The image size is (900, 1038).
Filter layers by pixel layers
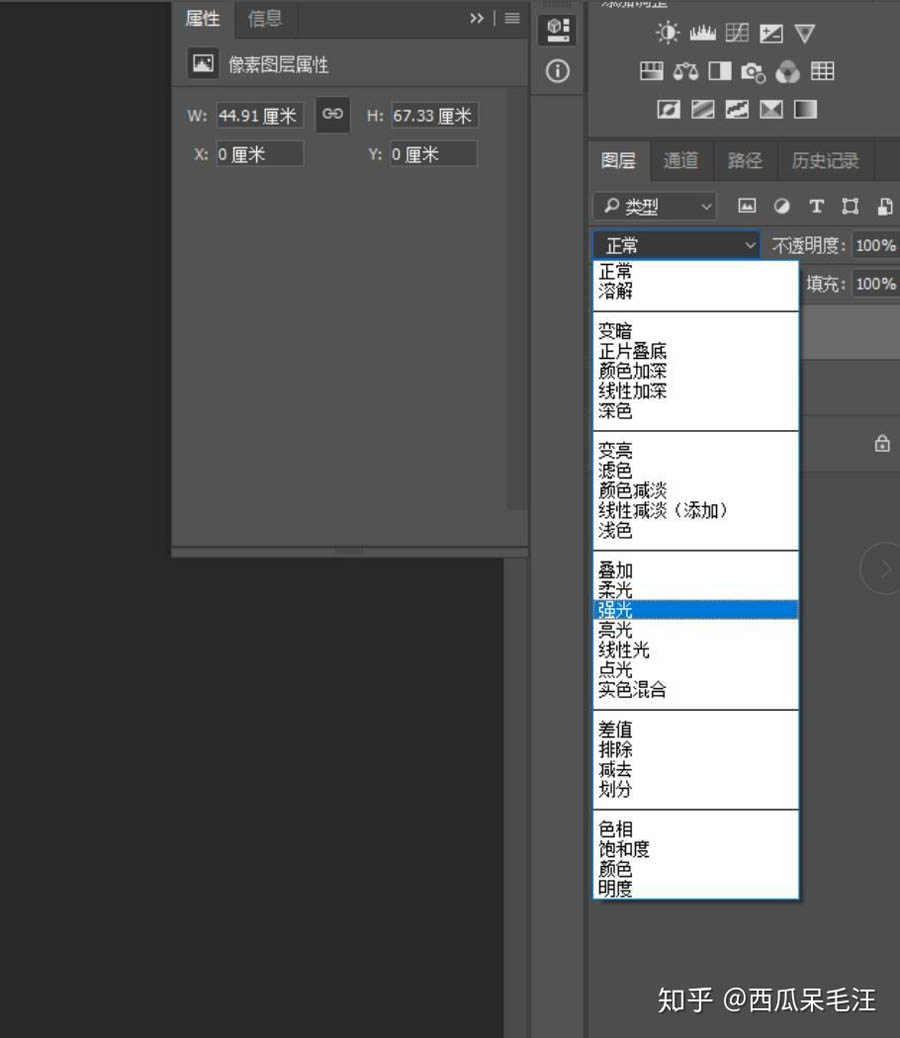click(747, 206)
